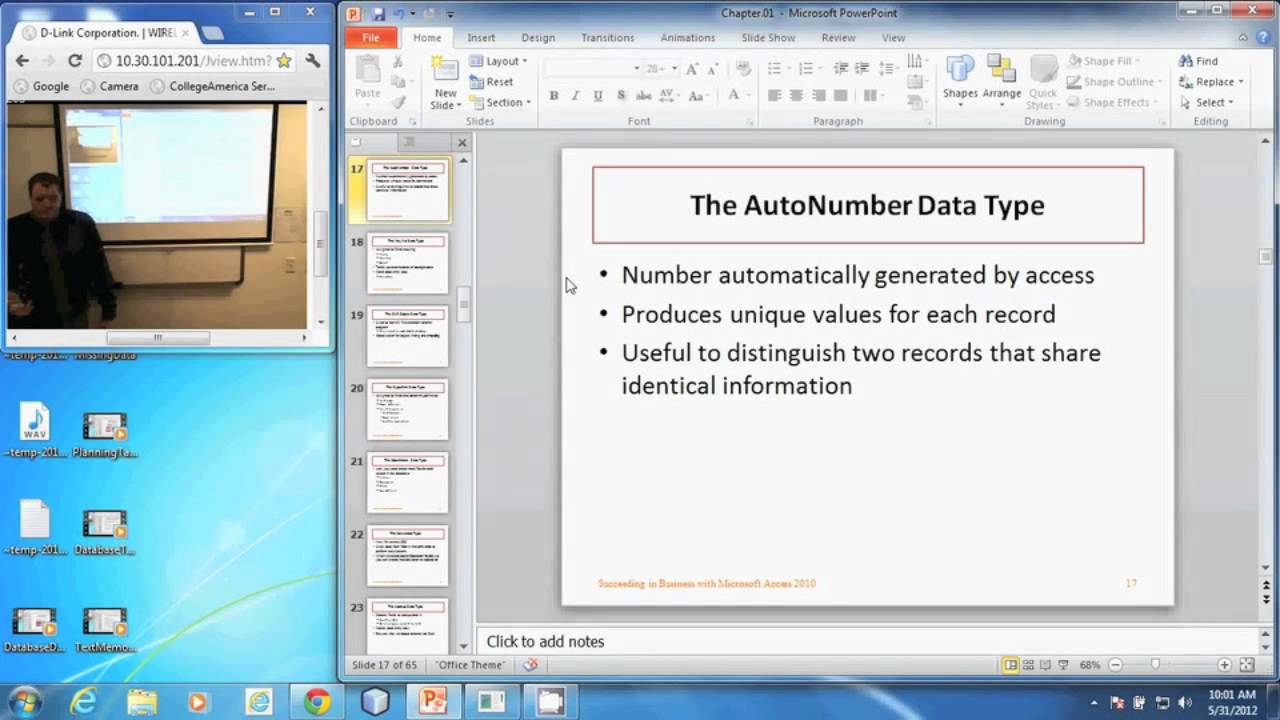Click the Undo arrow in Quick Access toolbar
The width and height of the screenshot is (1280, 720).
(399, 14)
